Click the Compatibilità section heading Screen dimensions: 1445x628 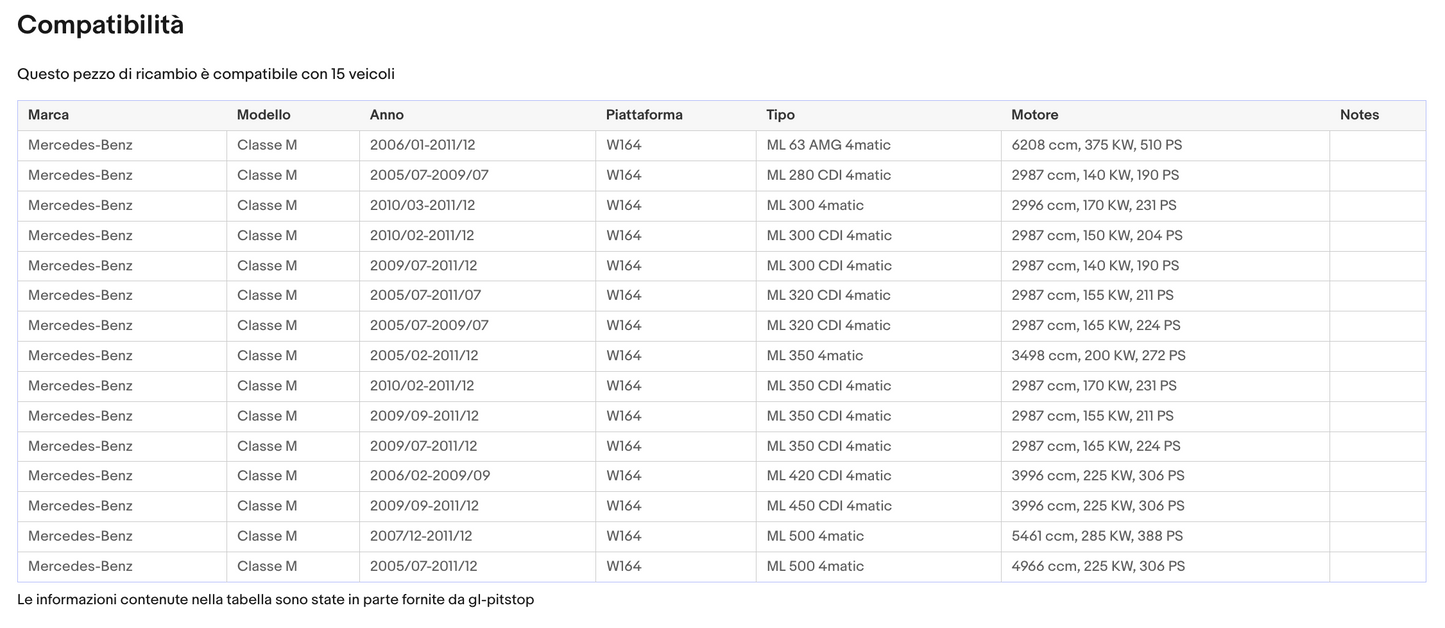click(101, 25)
